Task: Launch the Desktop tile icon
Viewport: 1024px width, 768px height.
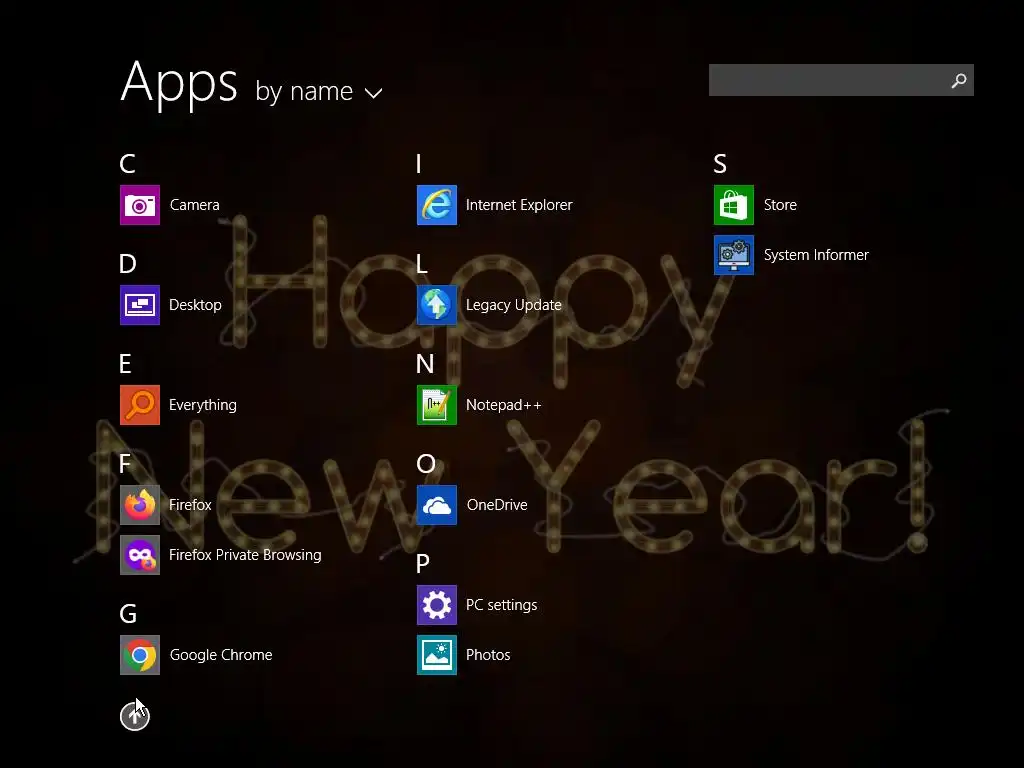Action: click(x=140, y=304)
